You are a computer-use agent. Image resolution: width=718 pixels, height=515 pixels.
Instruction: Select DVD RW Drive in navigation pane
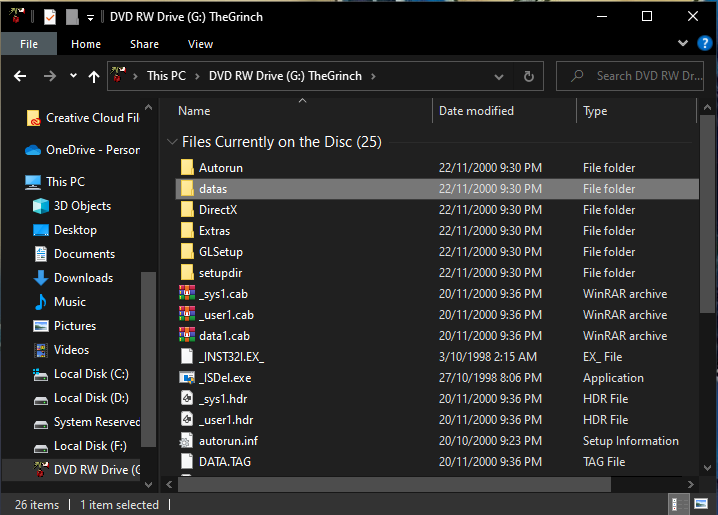click(x=71, y=470)
